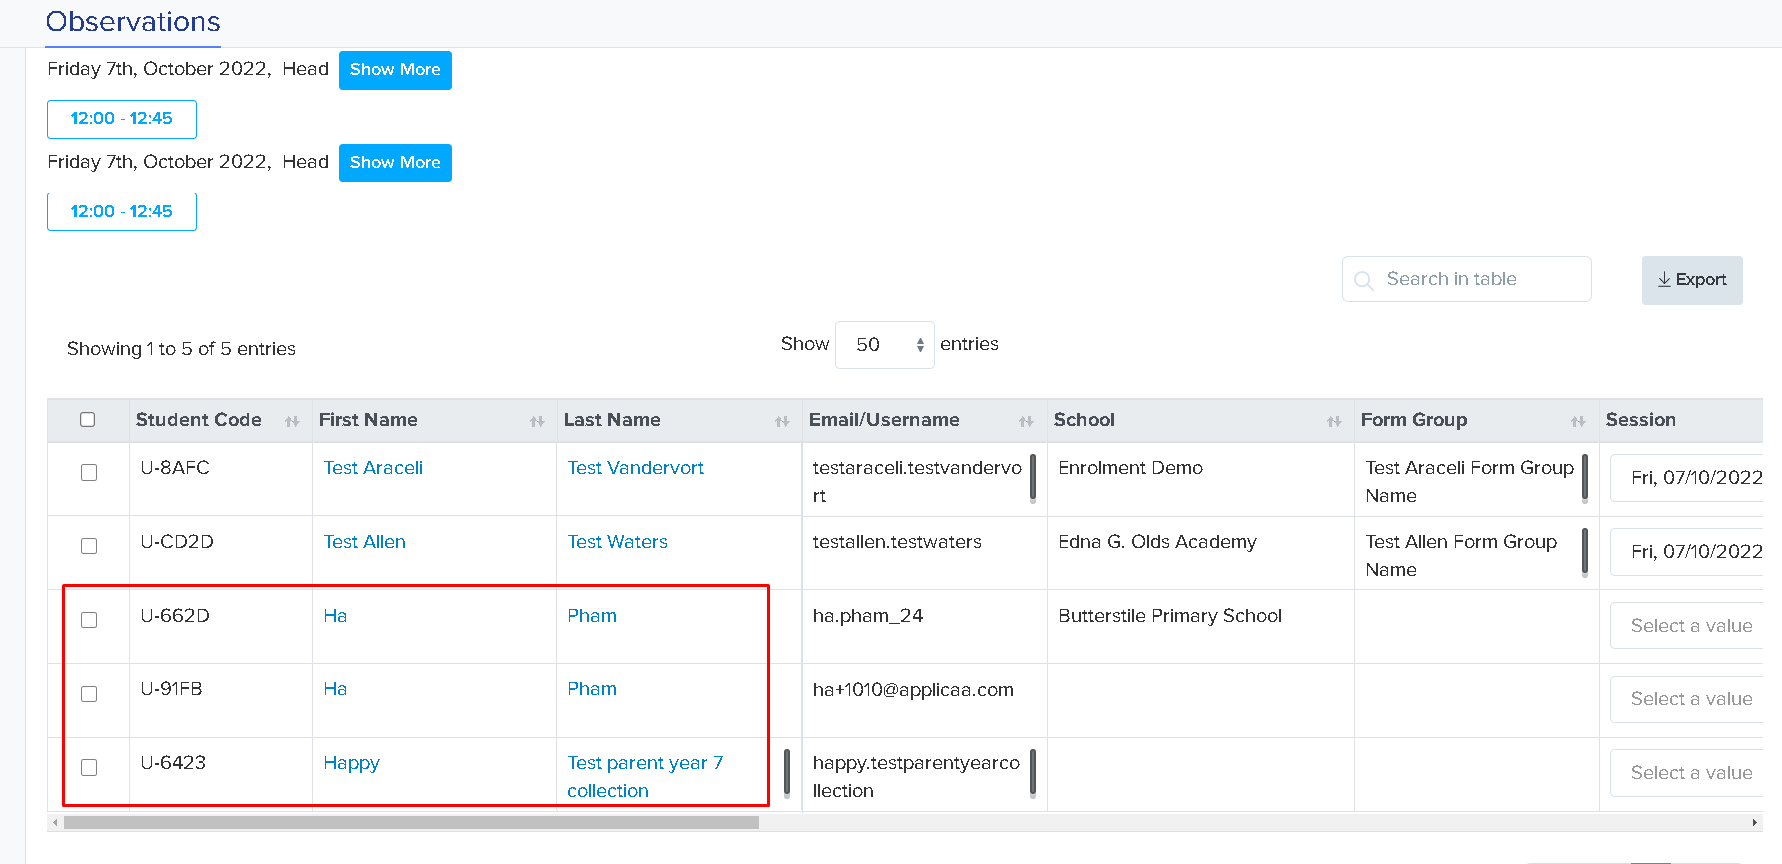Open the Test Vandervort last name link
This screenshot has width=1782, height=864.
[635, 468]
